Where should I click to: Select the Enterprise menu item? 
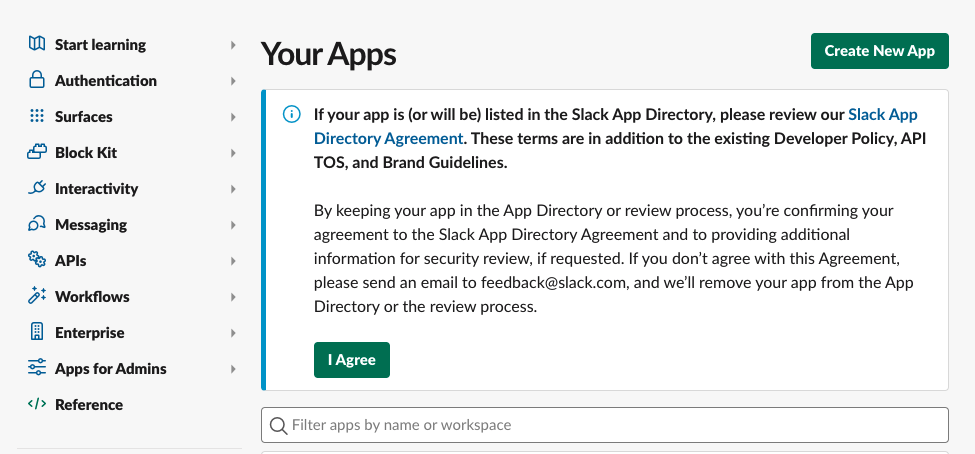point(90,333)
